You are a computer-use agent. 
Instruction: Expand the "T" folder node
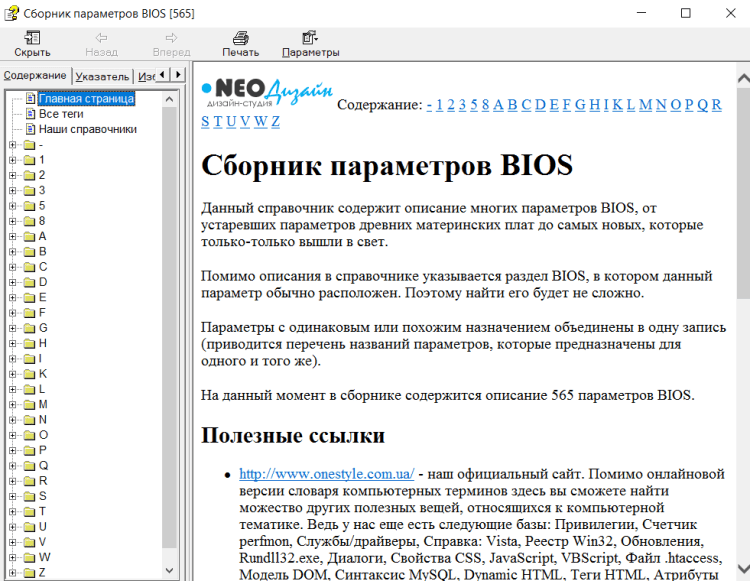coord(13,512)
